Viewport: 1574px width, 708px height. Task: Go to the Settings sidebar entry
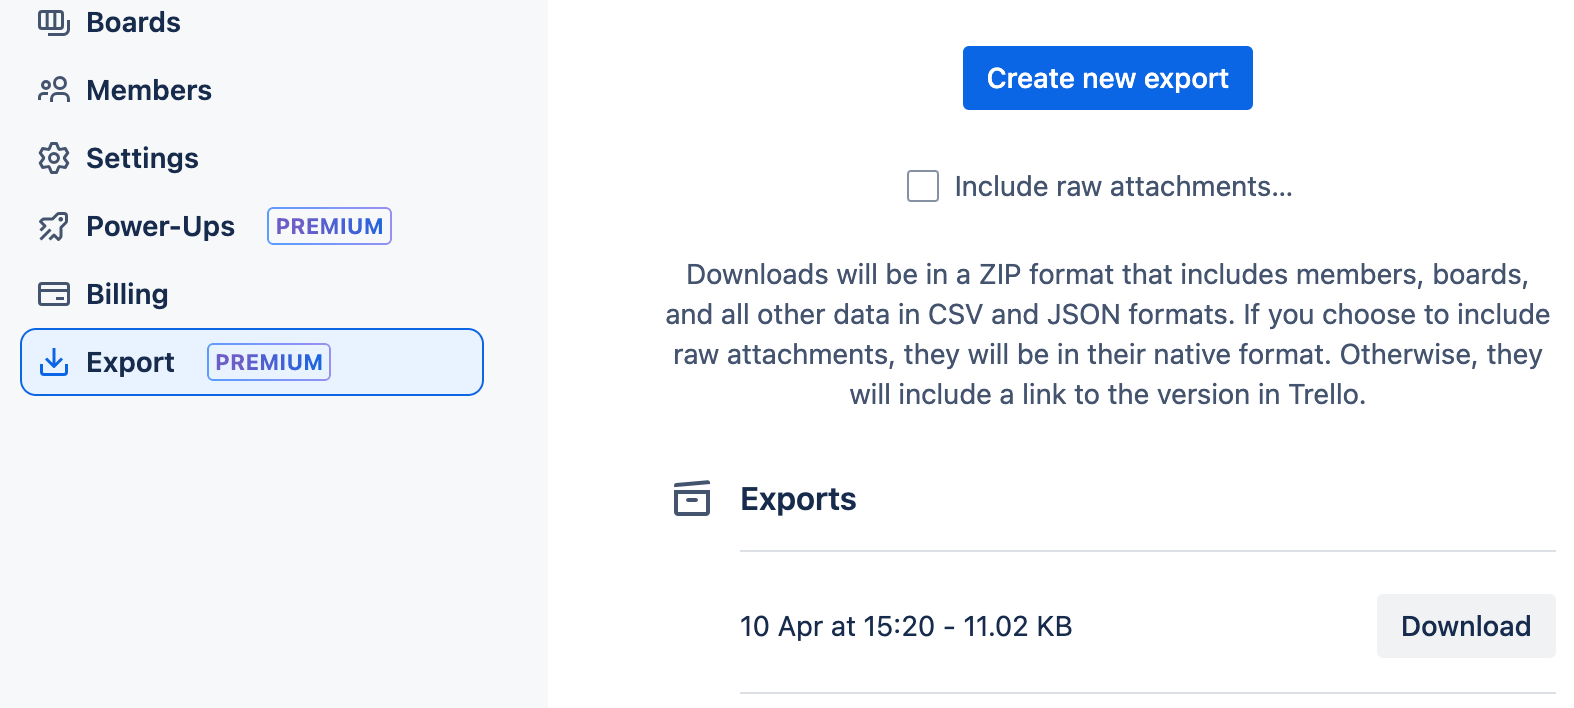tap(142, 158)
